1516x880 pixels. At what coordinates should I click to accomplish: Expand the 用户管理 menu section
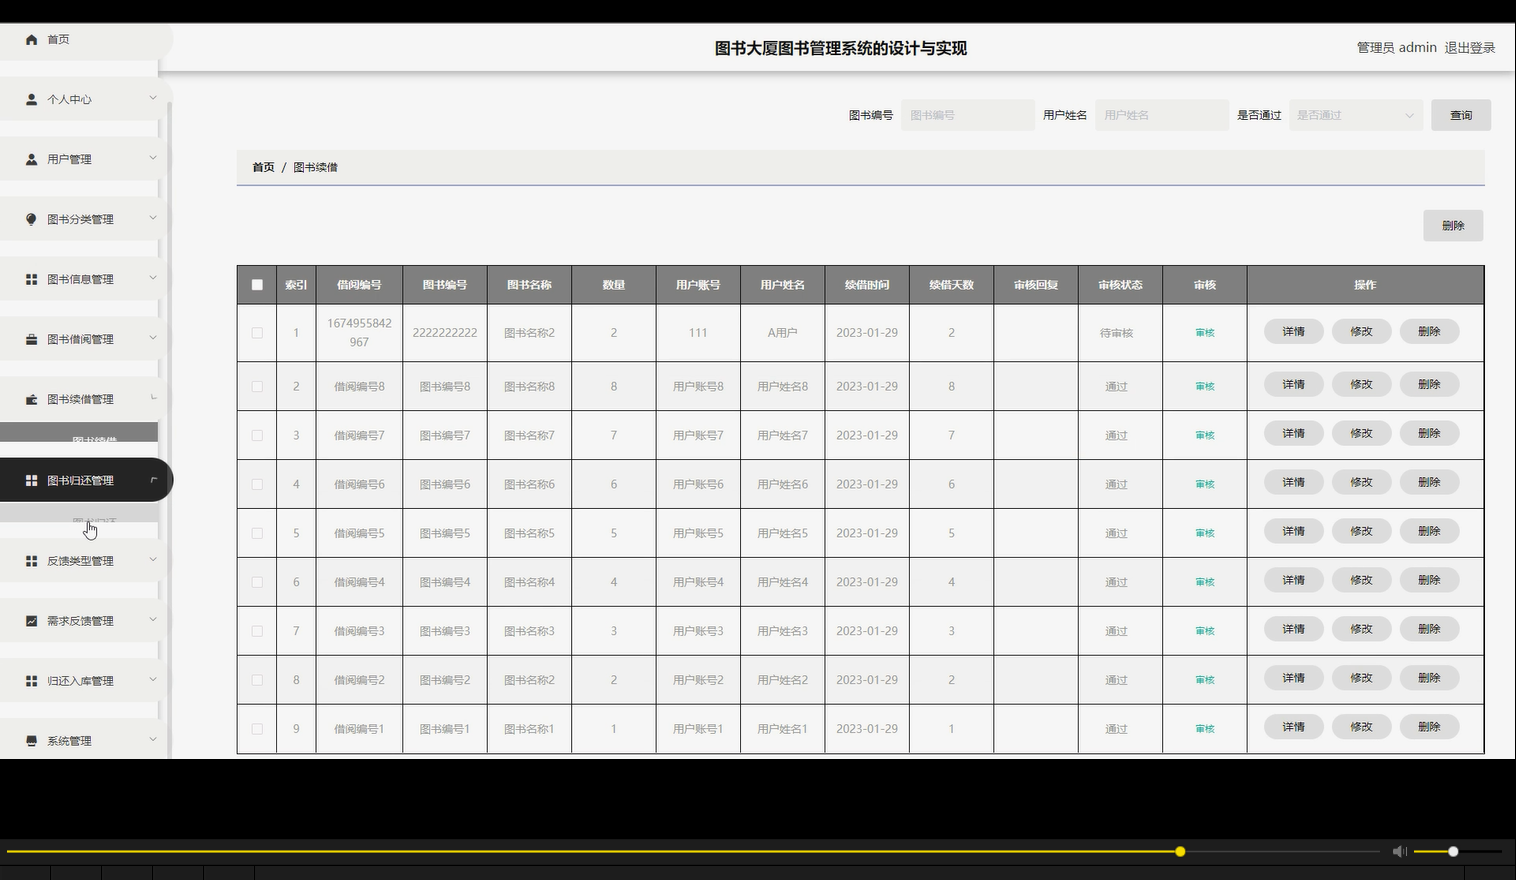(80, 158)
